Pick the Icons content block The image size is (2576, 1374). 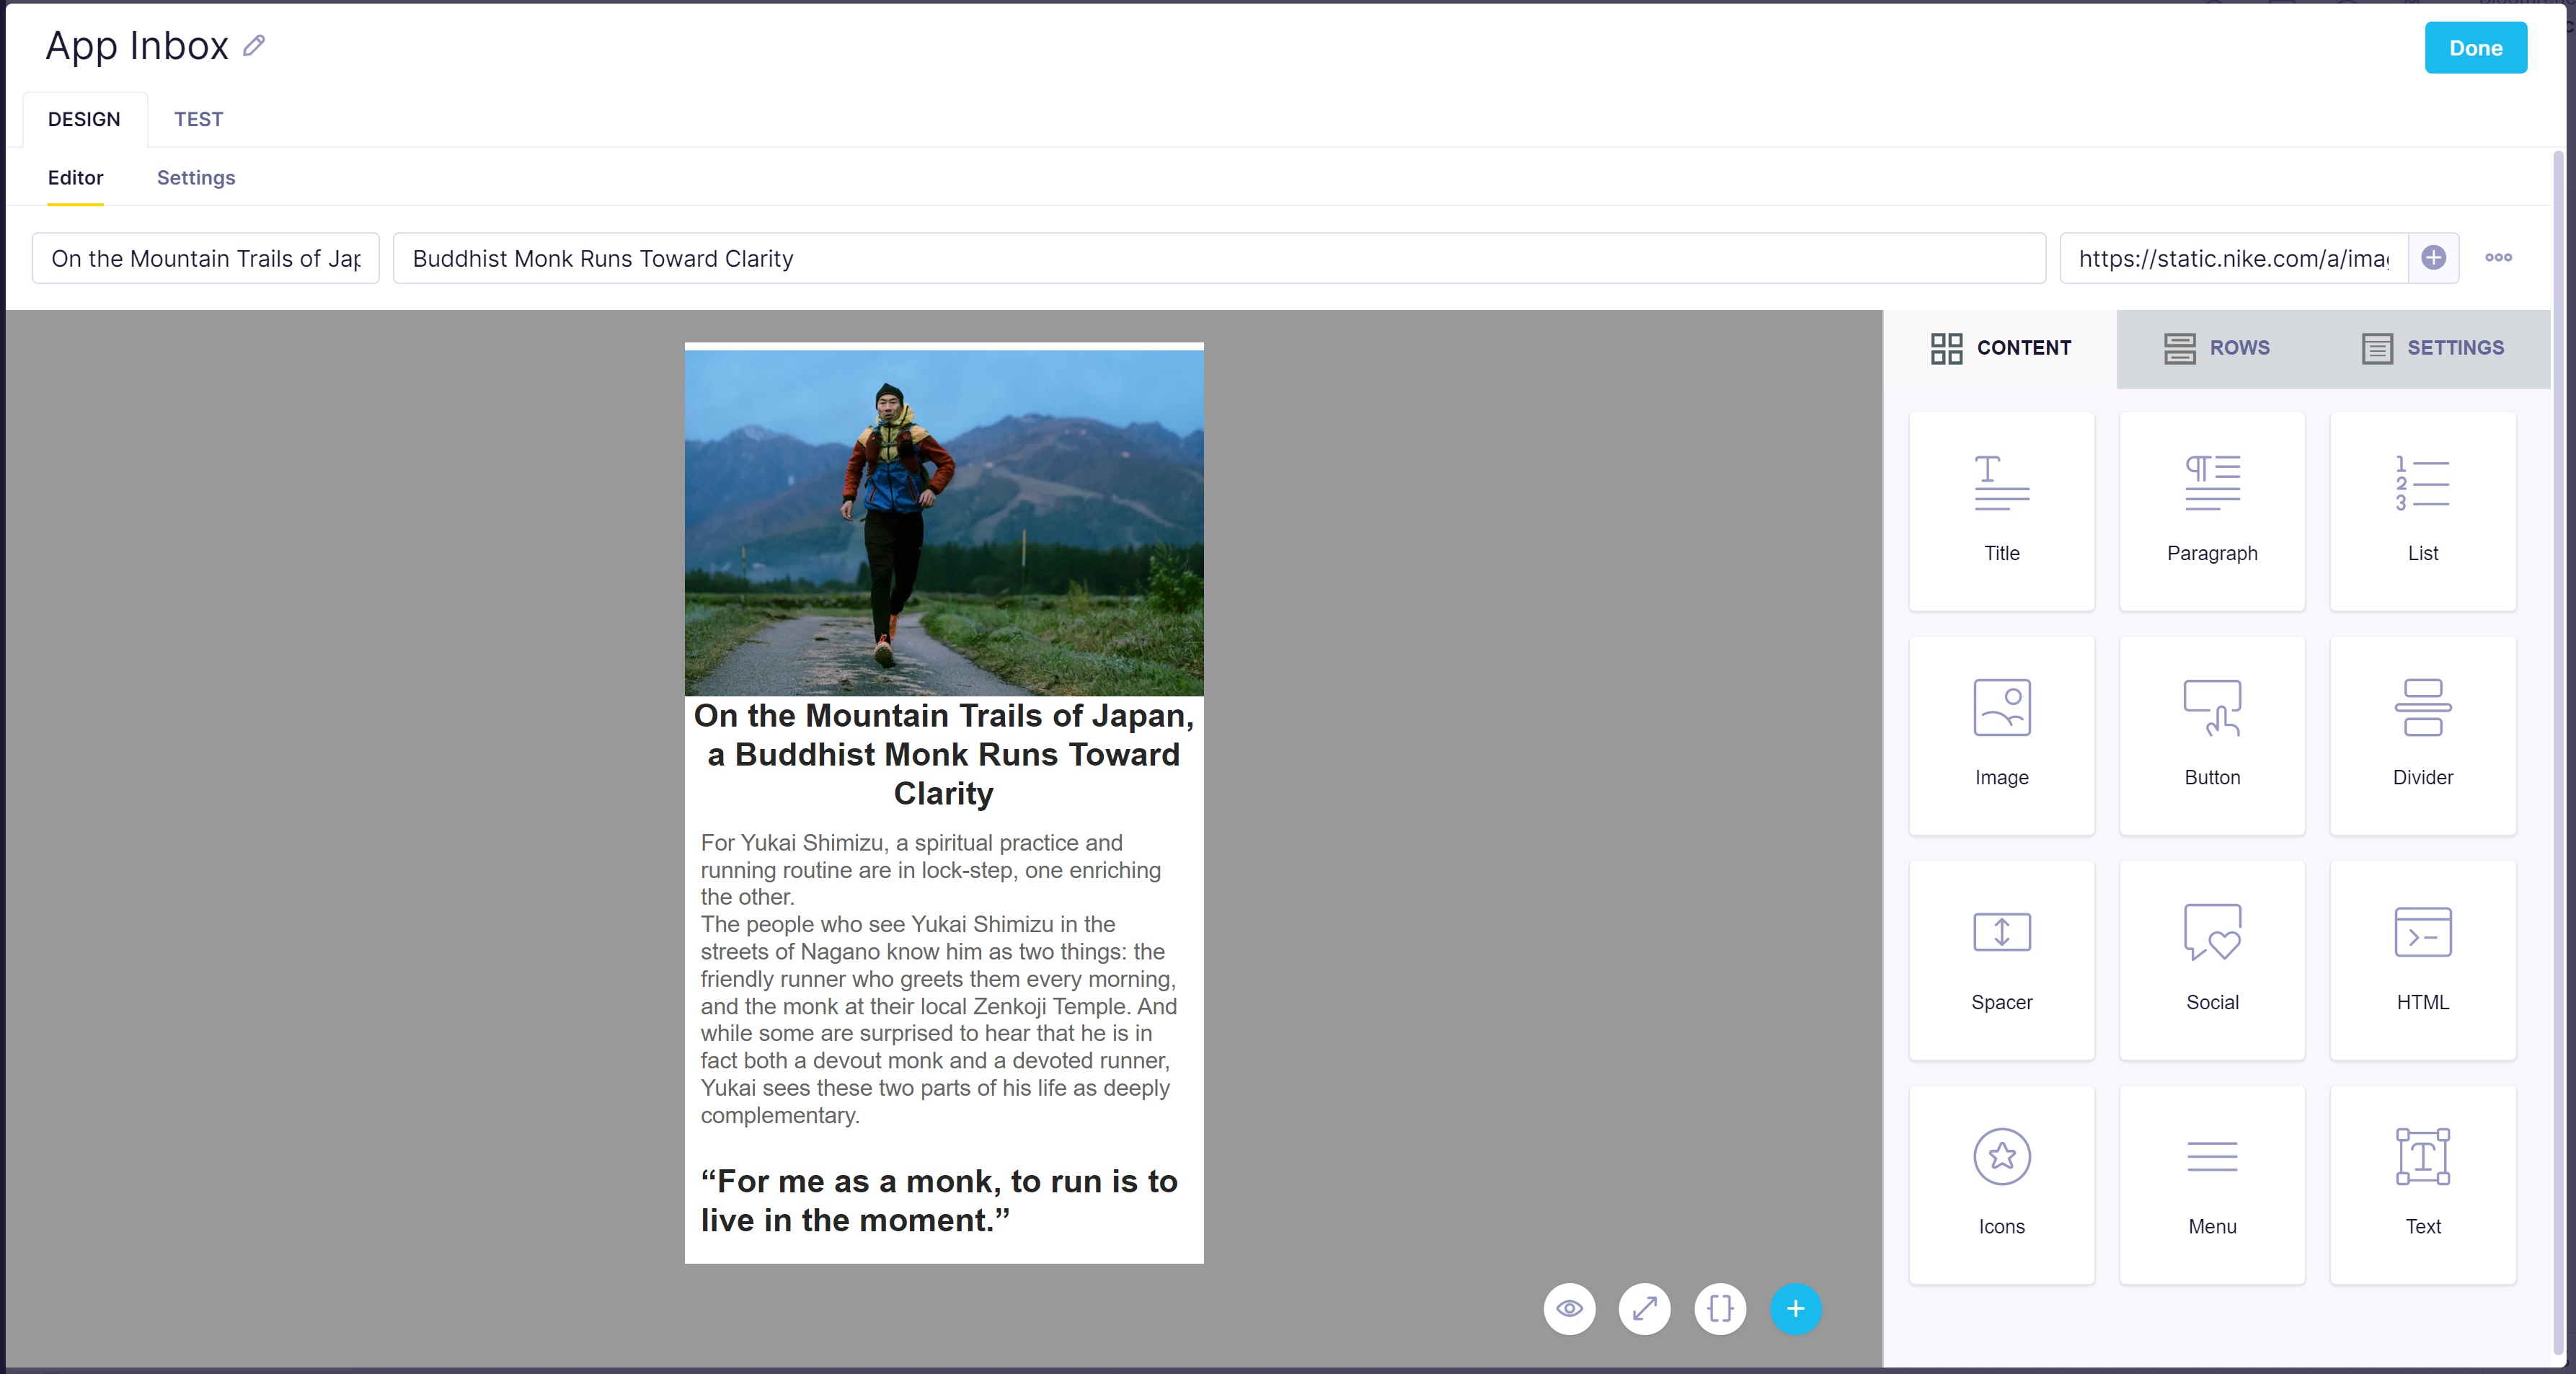(x=2001, y=1184)
